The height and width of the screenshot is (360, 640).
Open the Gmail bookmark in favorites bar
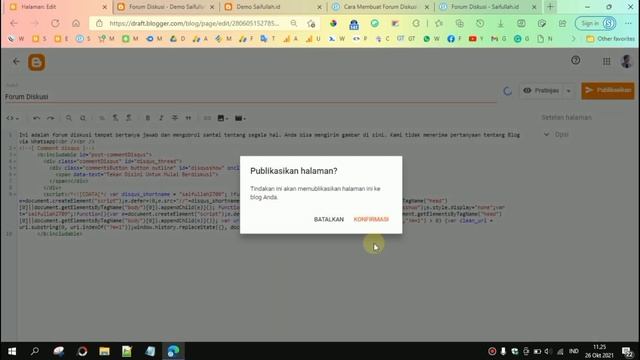point(498,39)
